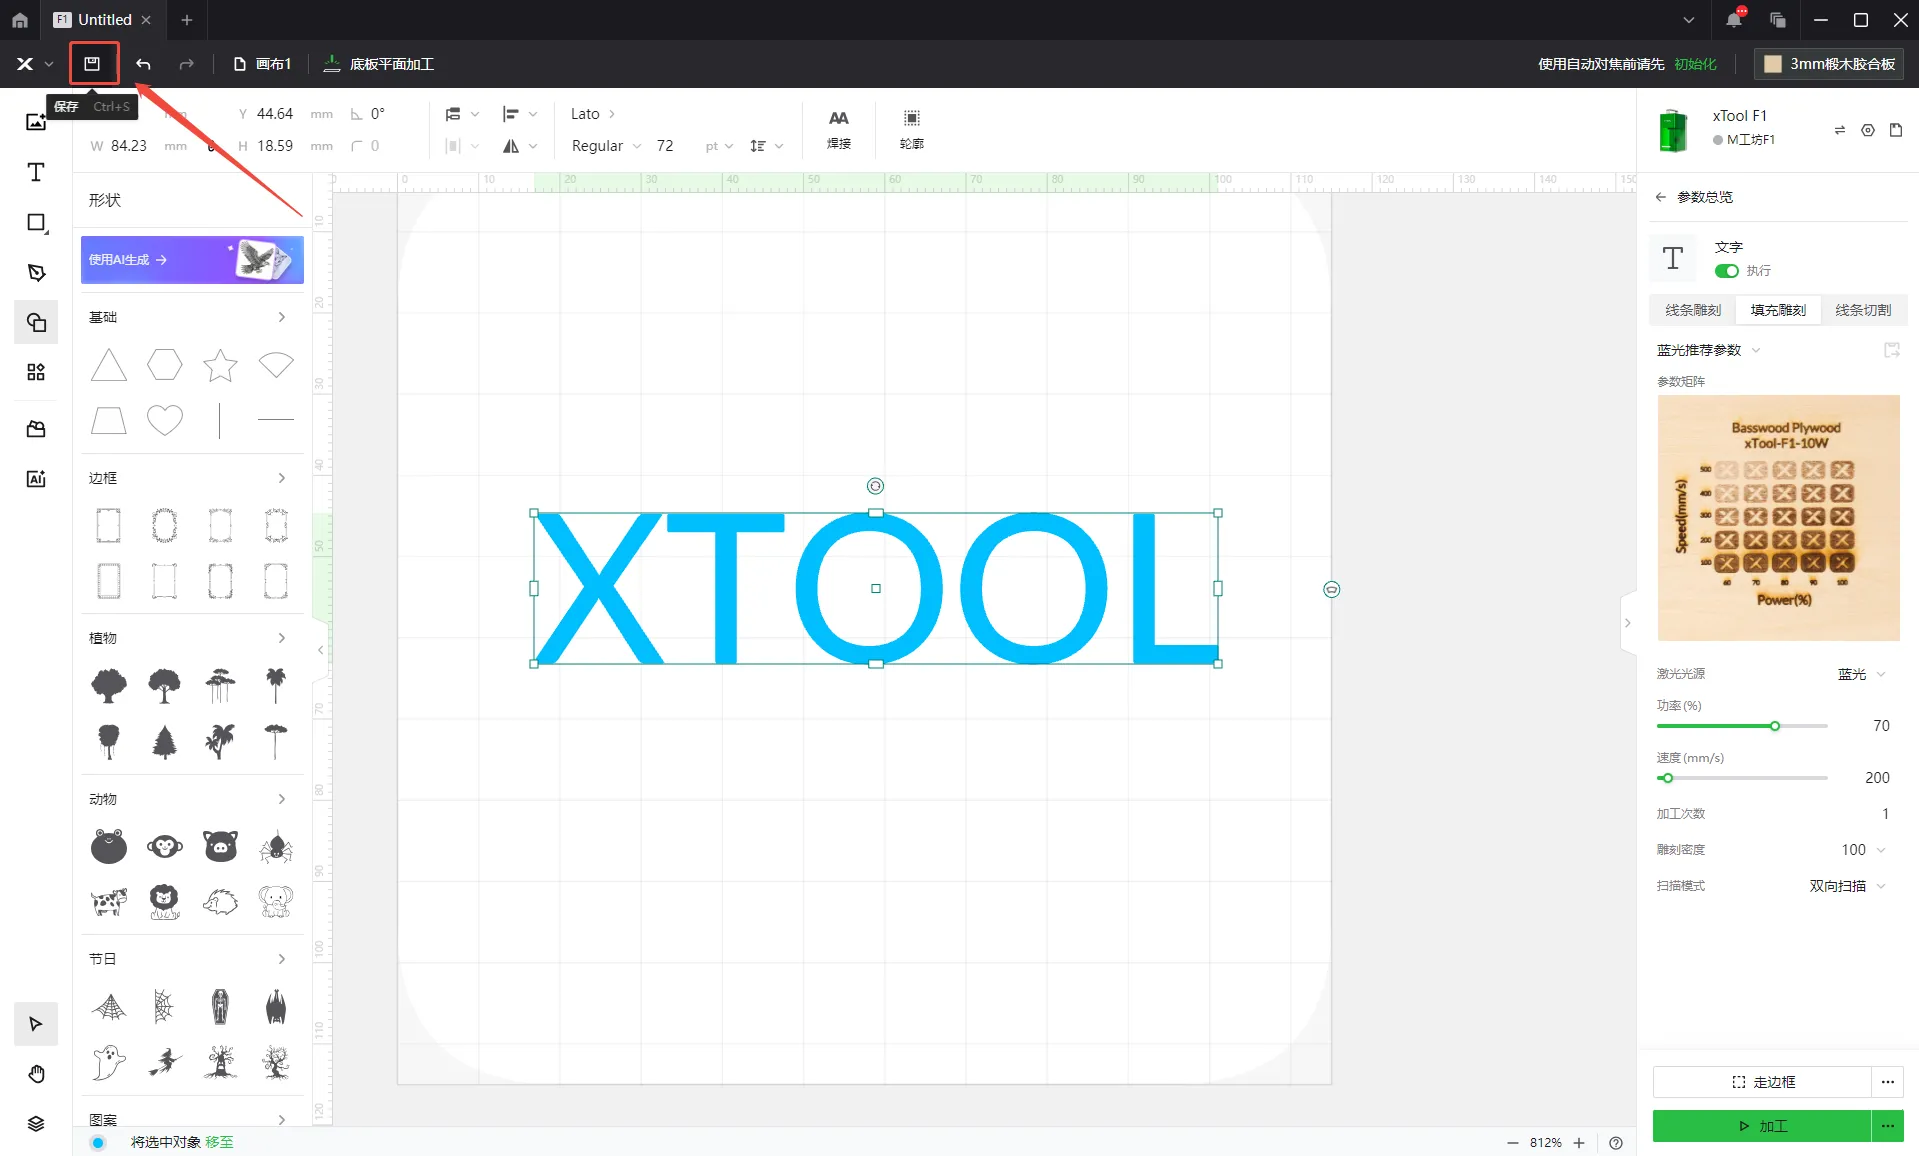Insert the star shape

pos(220,365)
